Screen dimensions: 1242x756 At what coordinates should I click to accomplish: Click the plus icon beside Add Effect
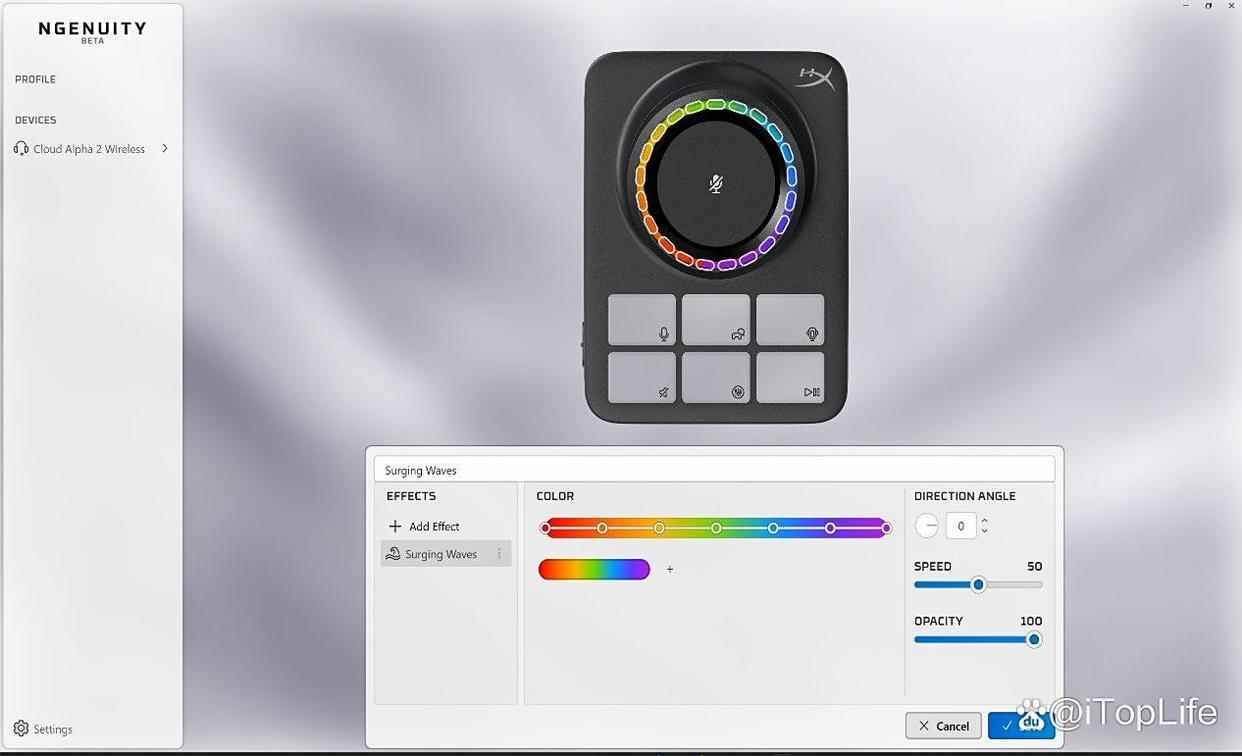[x=395, y=526]
